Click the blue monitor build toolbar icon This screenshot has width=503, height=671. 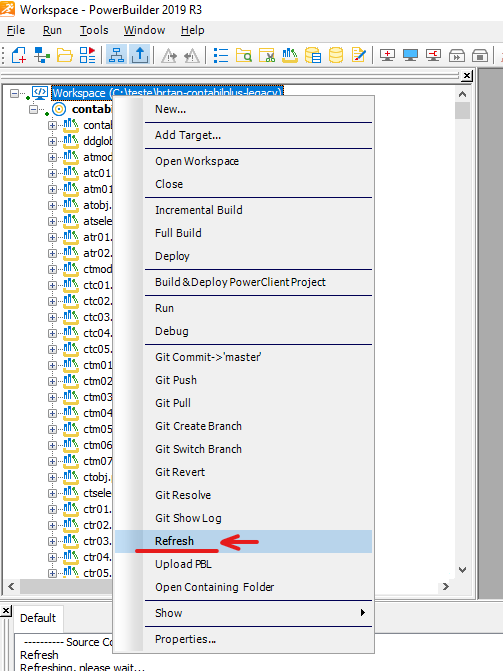411,55
